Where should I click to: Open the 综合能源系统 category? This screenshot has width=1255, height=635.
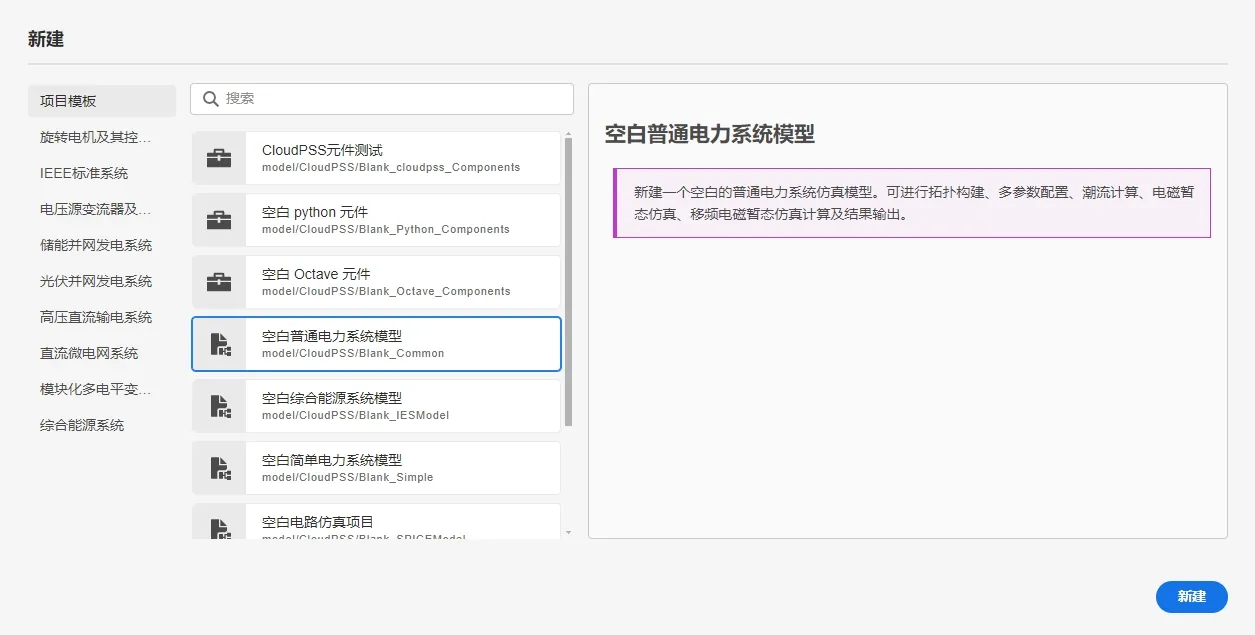coord(82,425)
